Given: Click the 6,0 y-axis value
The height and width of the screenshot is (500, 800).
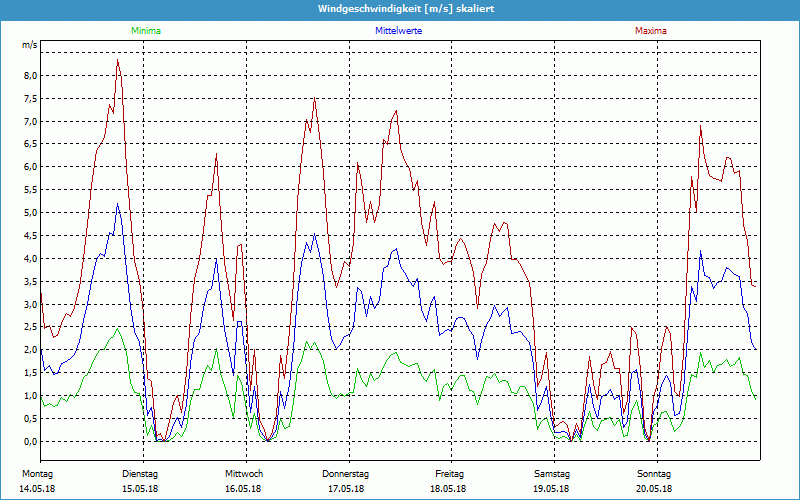Looking at the screenshot, I should [31, 167].
